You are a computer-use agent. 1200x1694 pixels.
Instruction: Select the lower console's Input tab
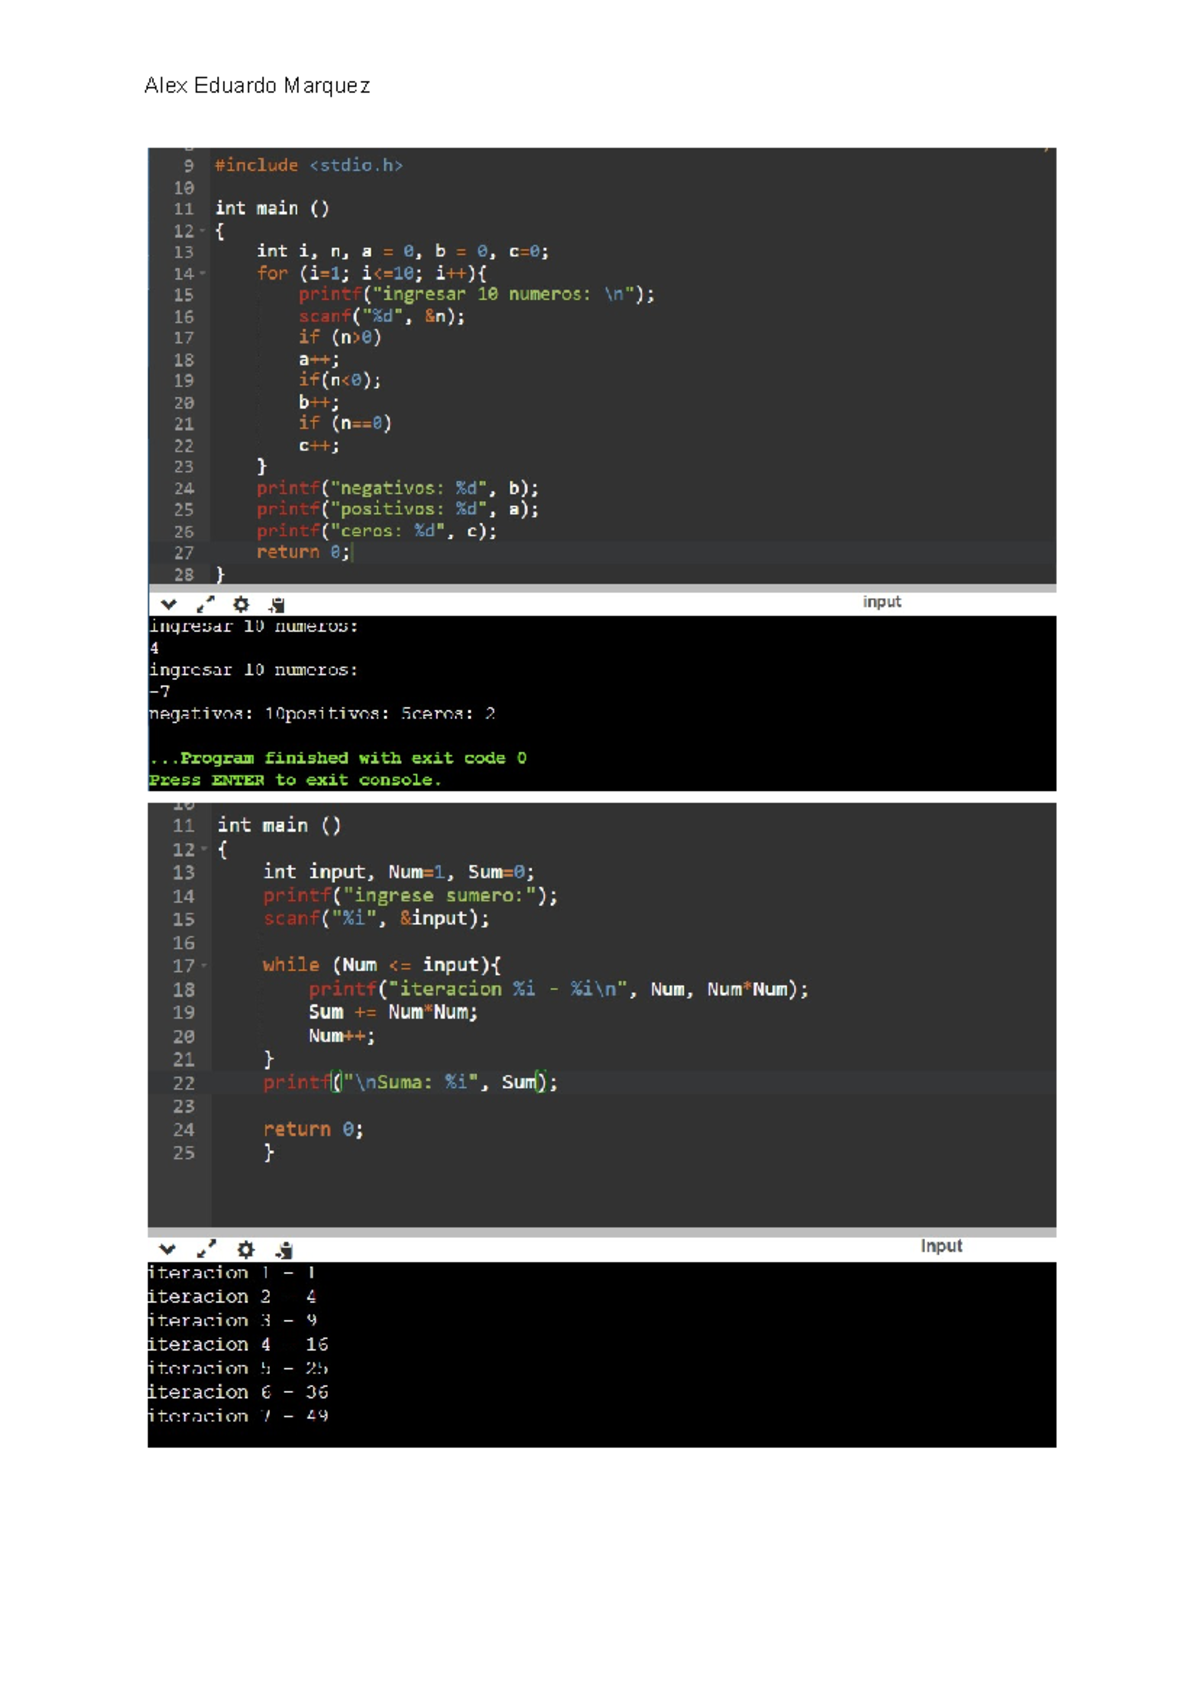click(941, 1246)
